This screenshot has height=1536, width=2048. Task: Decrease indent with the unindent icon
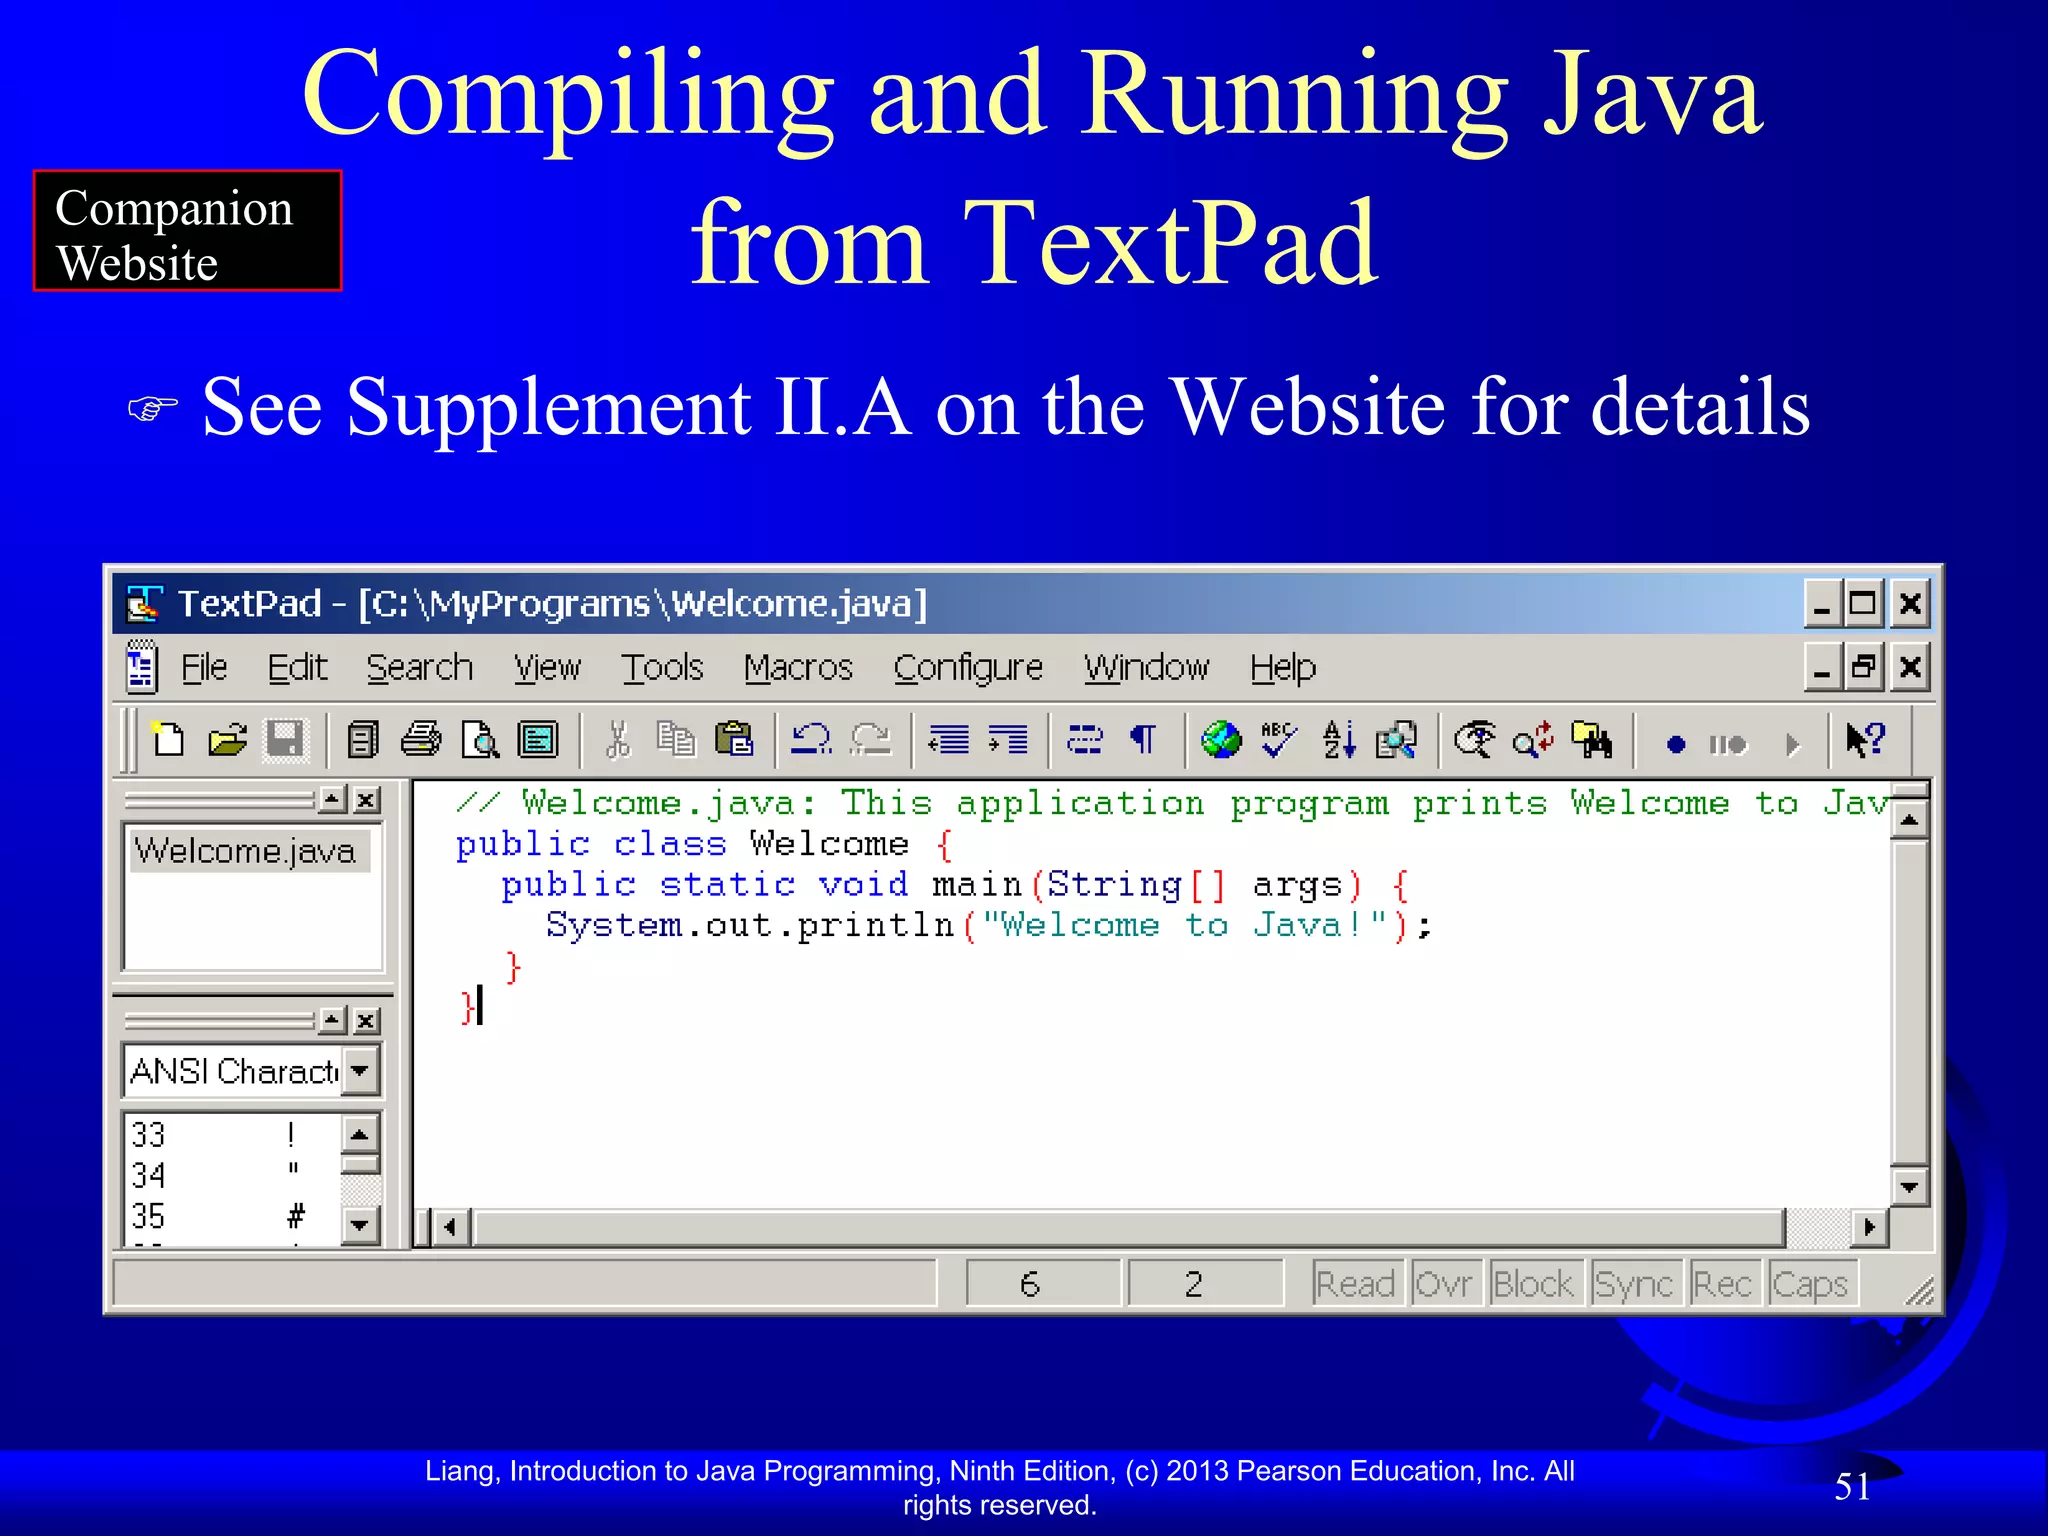coord(948,741)
